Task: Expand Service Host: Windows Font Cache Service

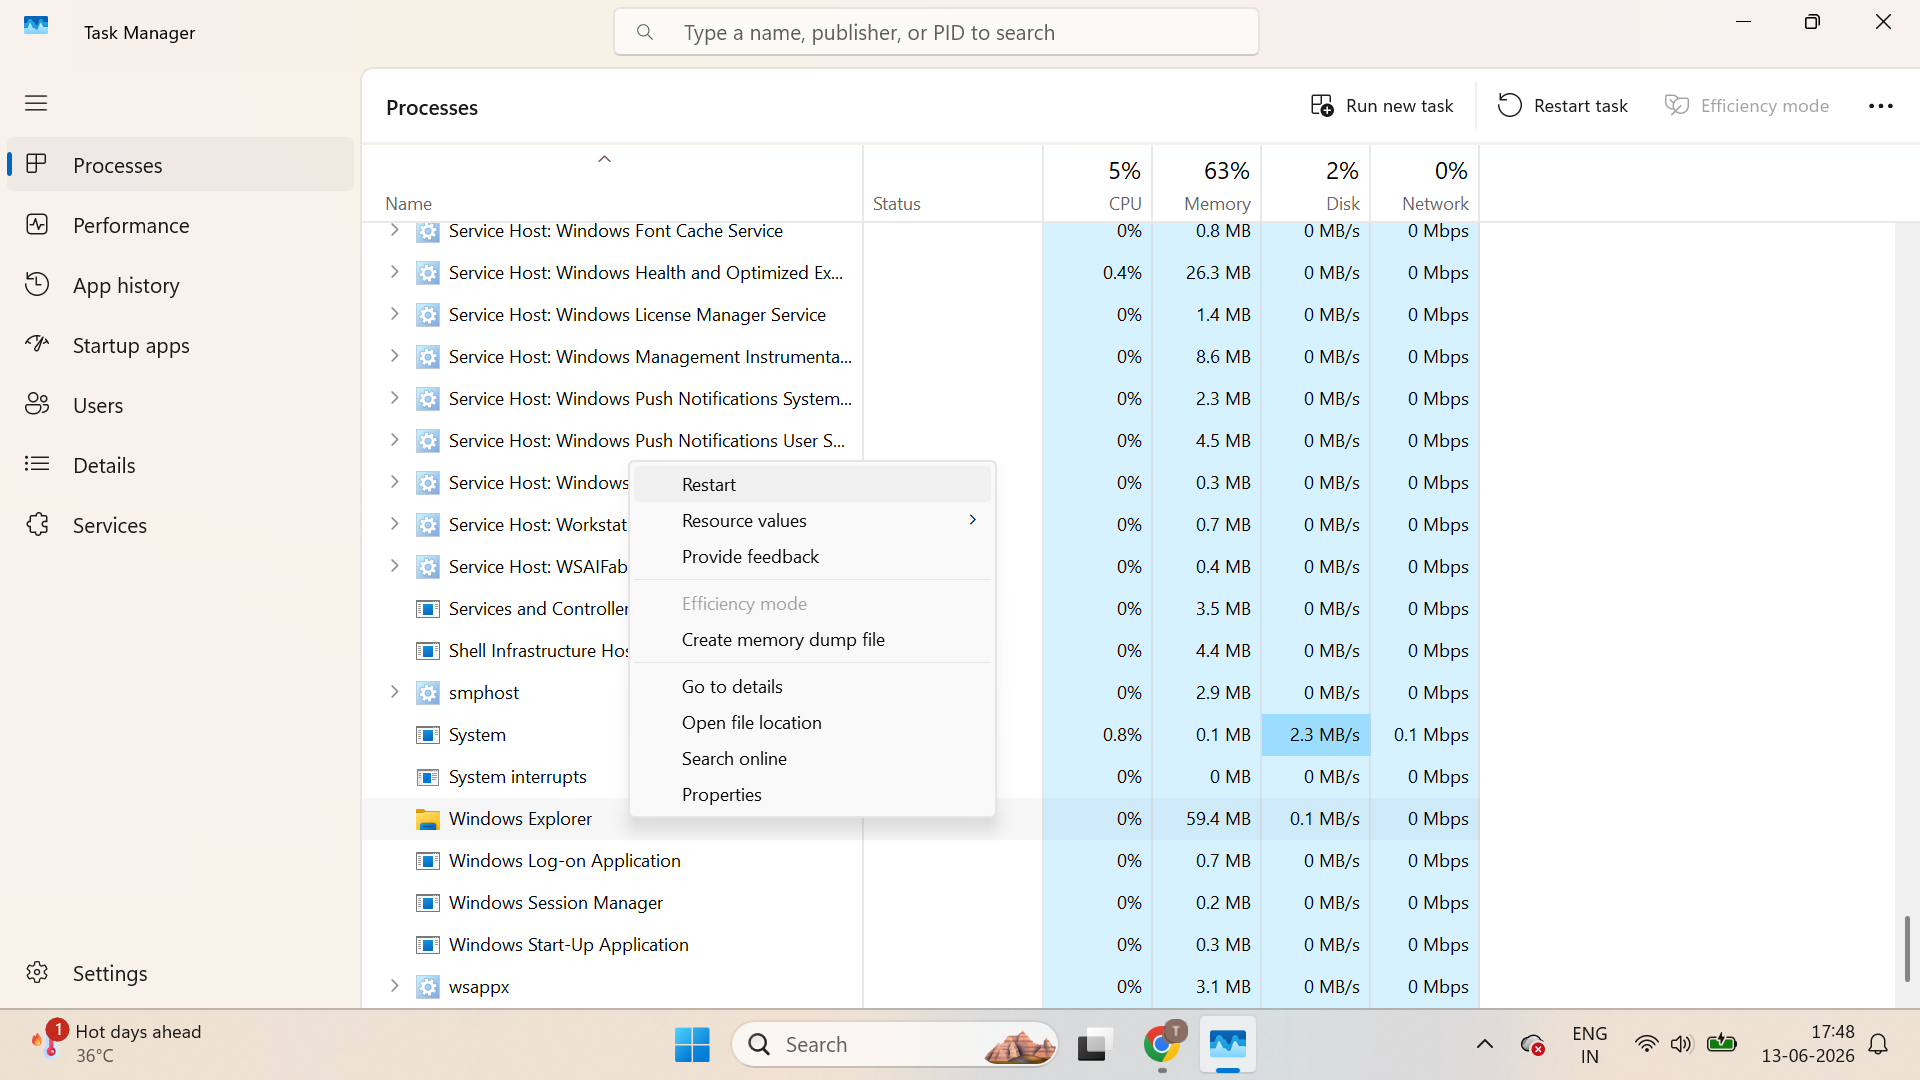Action: [x=394, y=230]
